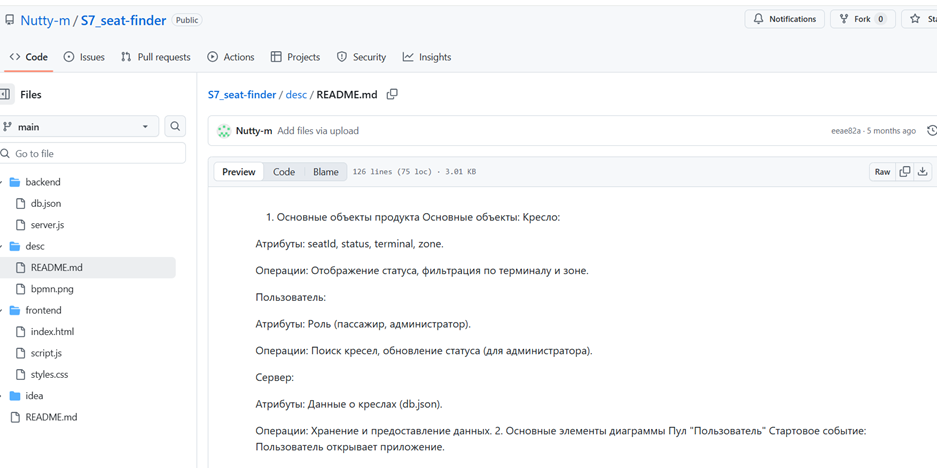Open the main branch dropdown
This screenshot has width=937, height=468.
tap(79, 127)
